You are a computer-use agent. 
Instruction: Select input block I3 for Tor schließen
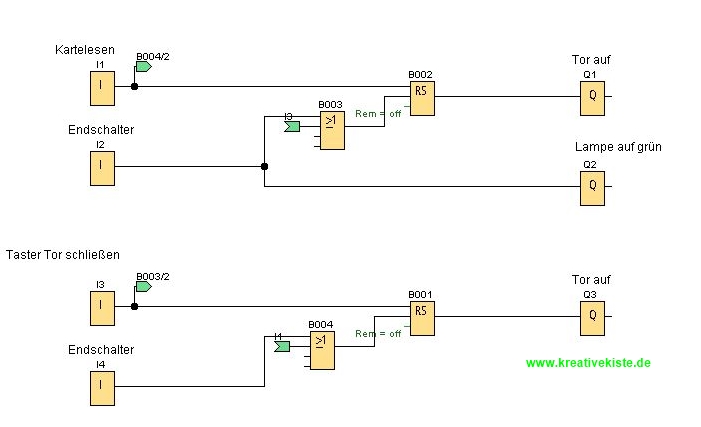[102, 307]
